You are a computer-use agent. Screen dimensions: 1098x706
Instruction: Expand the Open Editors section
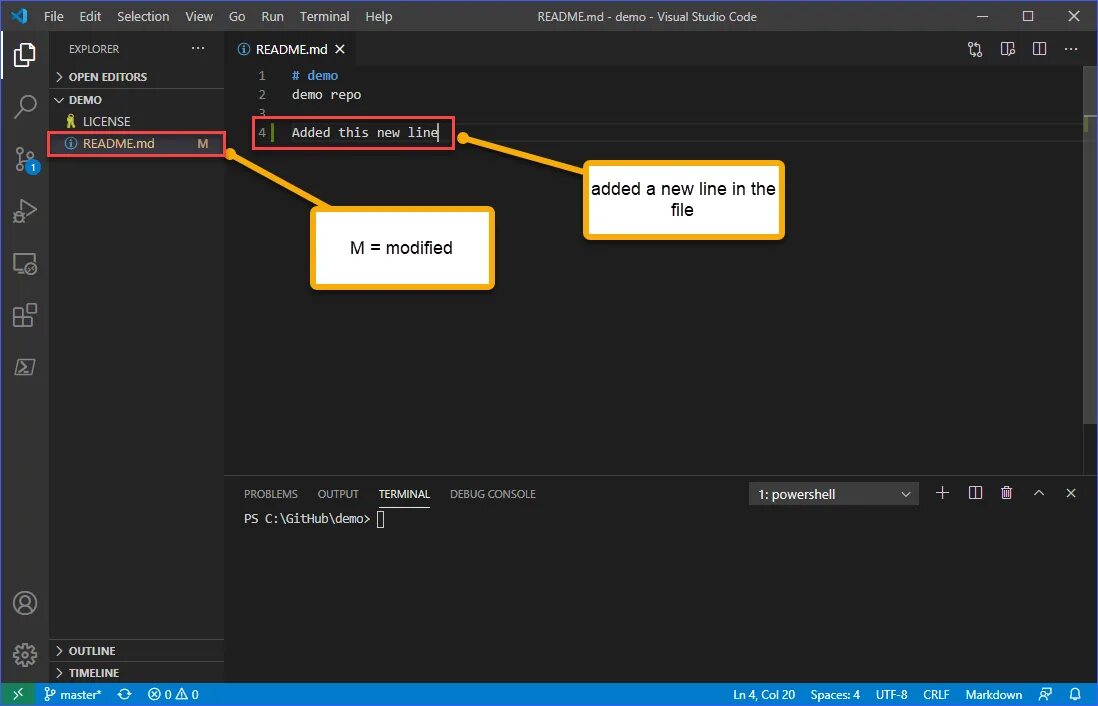point(137,77)
